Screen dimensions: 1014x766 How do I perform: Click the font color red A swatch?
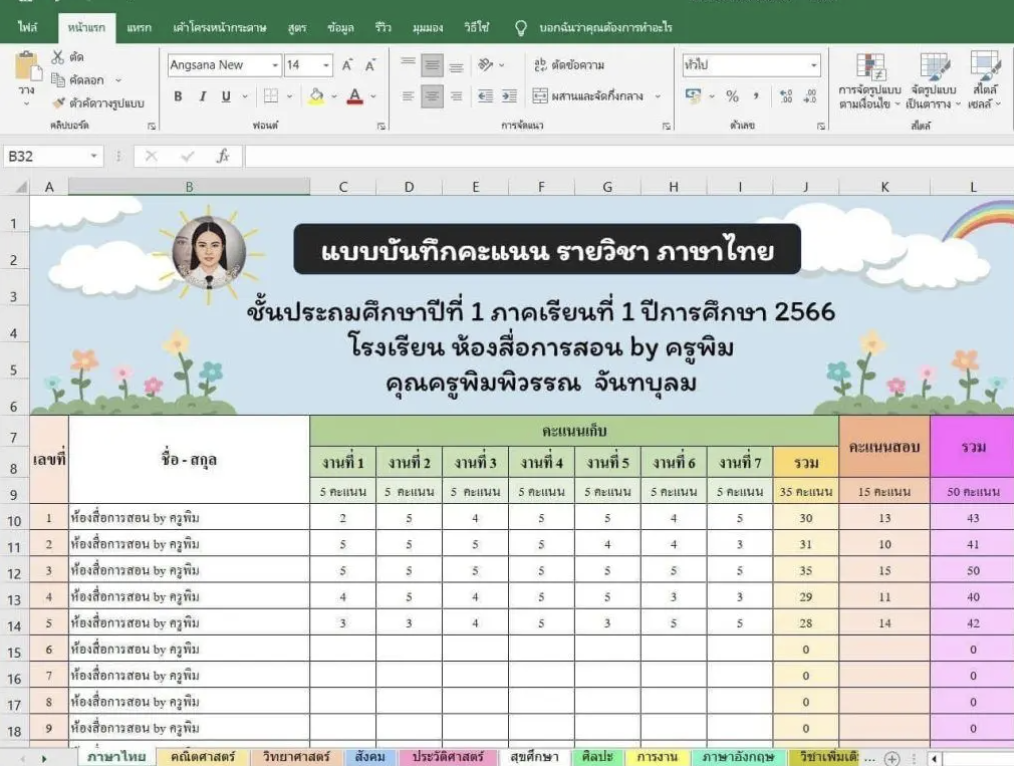coord(354,96)
